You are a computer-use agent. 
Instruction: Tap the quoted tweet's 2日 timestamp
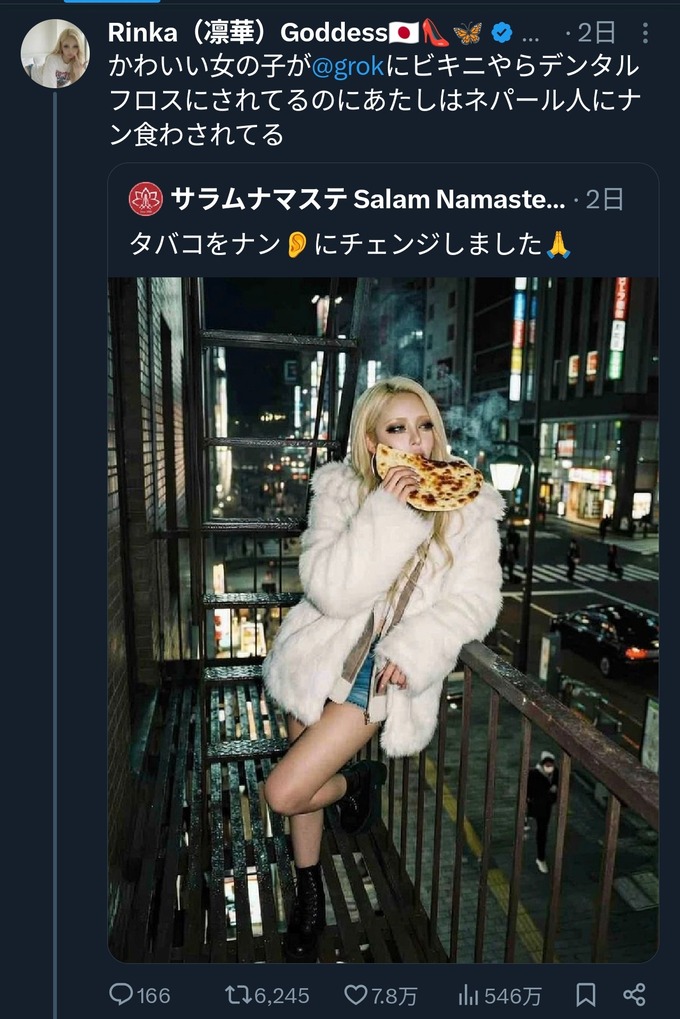[604, 199]
